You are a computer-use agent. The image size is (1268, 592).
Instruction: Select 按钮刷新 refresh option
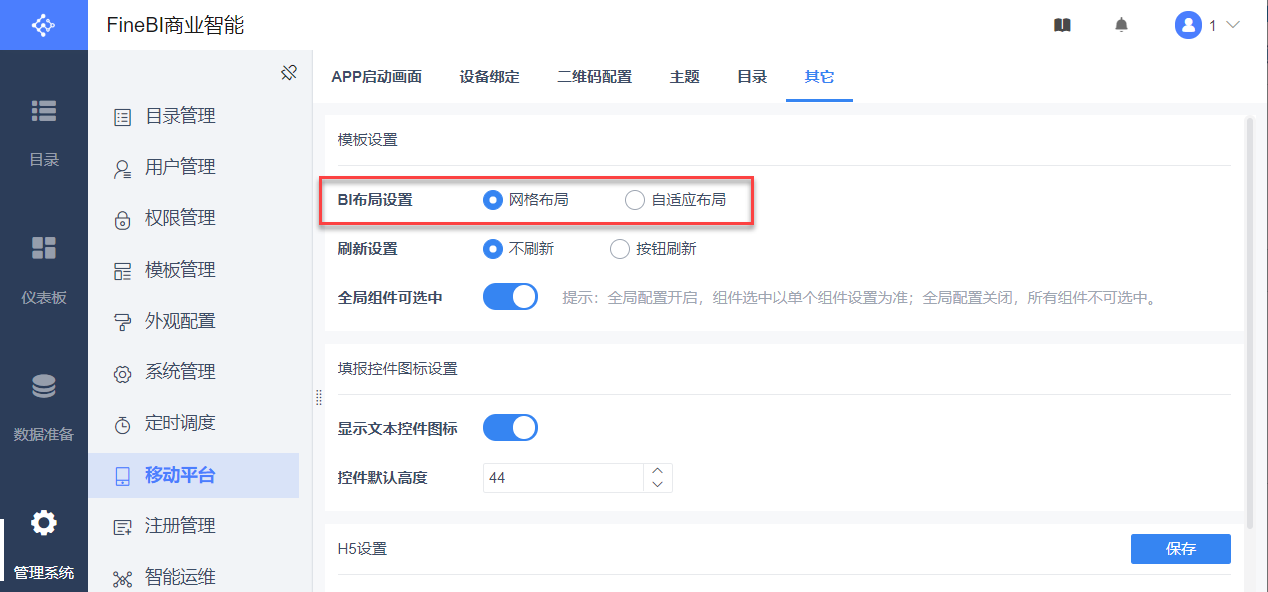pos(620,249)
